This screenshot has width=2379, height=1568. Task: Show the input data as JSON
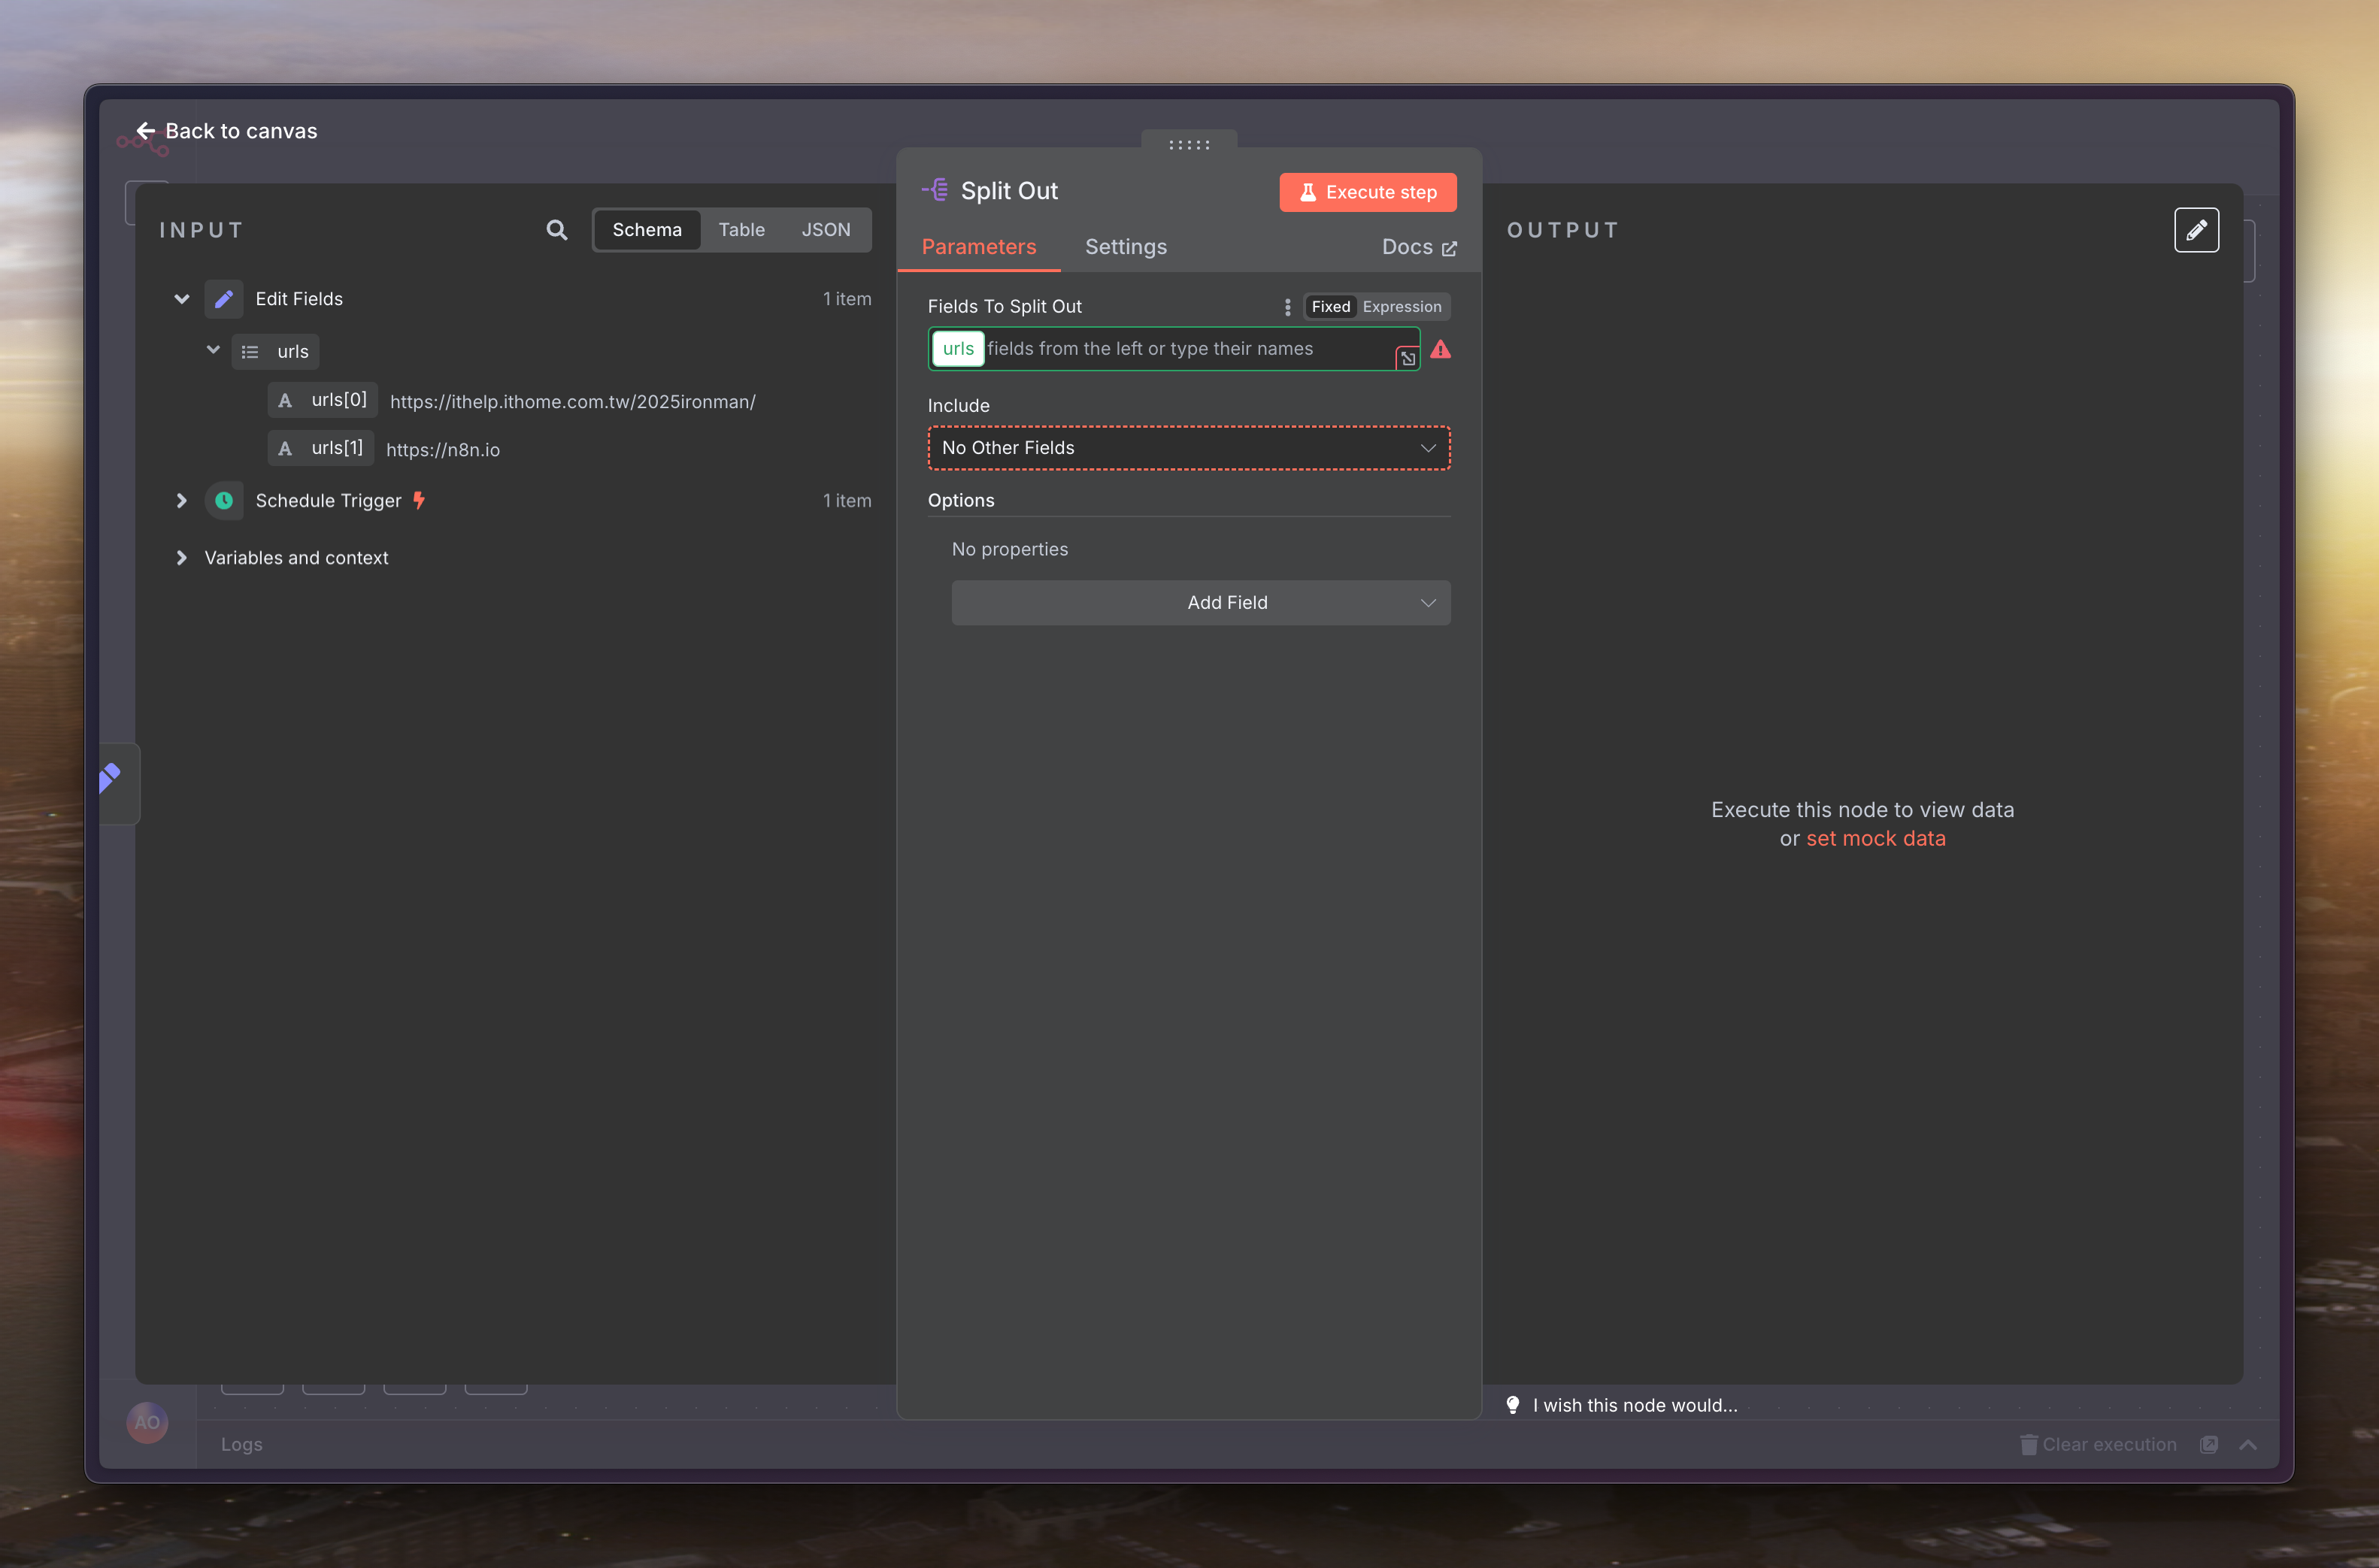click(x=825, y=230)
